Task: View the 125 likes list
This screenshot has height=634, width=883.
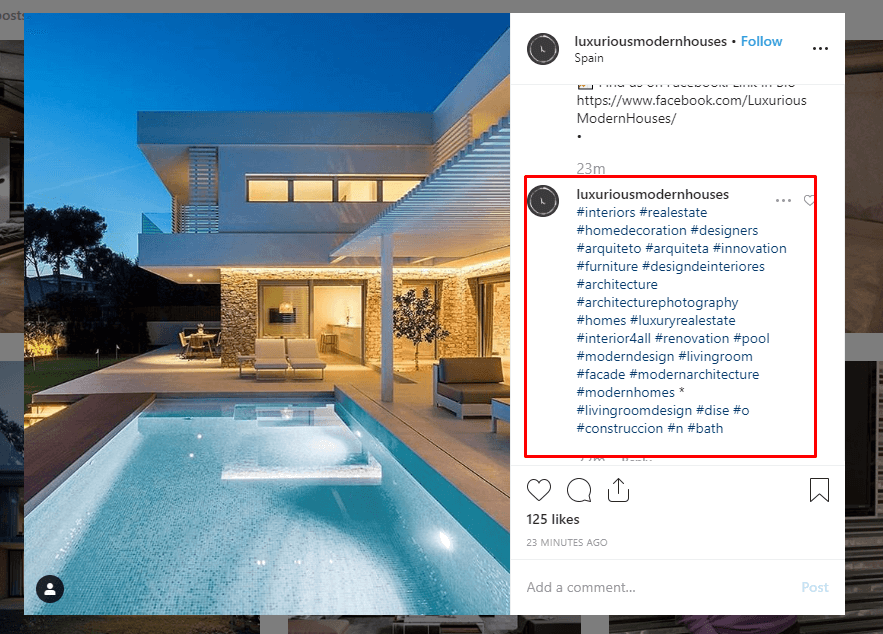Action: click(x=553, y=519)
